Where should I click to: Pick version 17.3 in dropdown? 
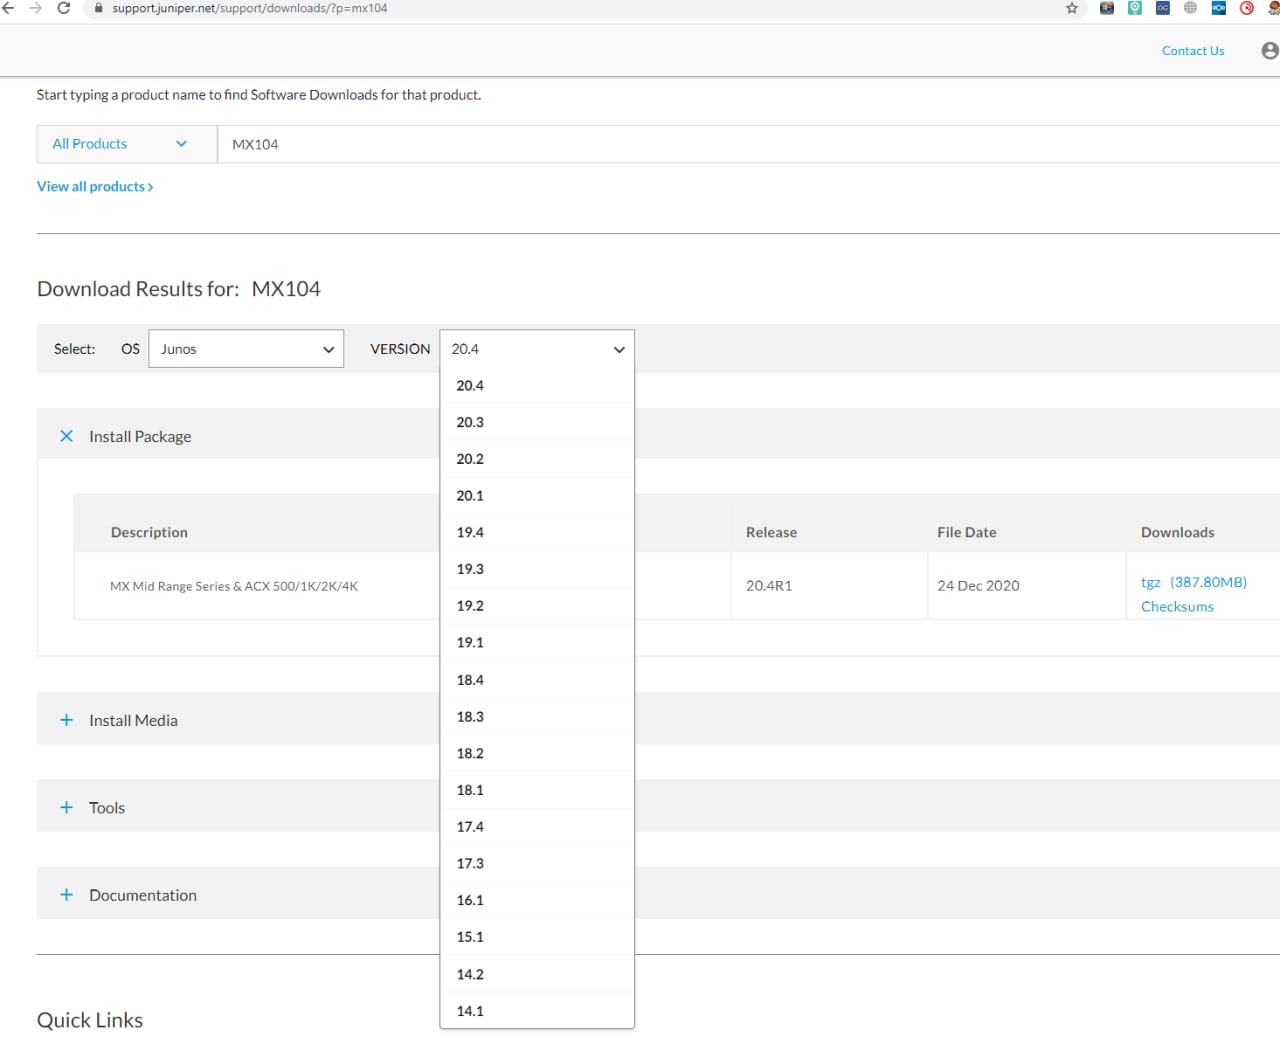click(x=537, y=863)
